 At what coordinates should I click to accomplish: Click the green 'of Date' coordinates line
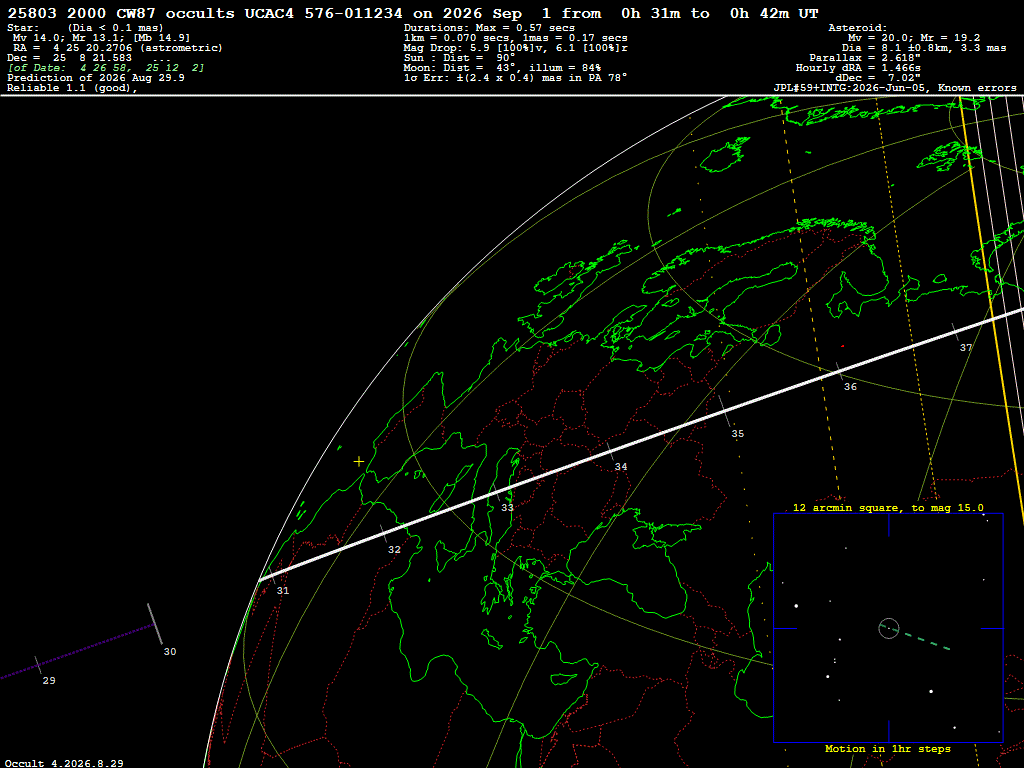[106, 68]
